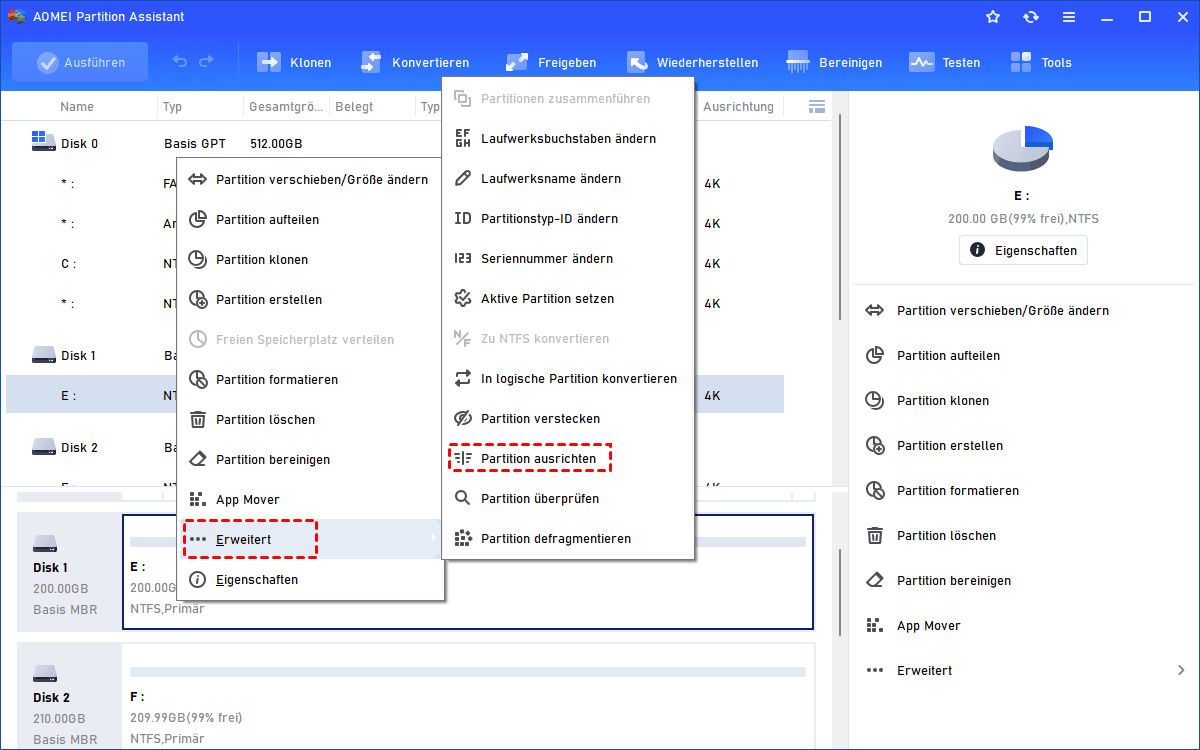Choose Partition klonen in context menu
Image resolution: width=1200 pixels, height=750 pixels.
[x=310, y=260]
